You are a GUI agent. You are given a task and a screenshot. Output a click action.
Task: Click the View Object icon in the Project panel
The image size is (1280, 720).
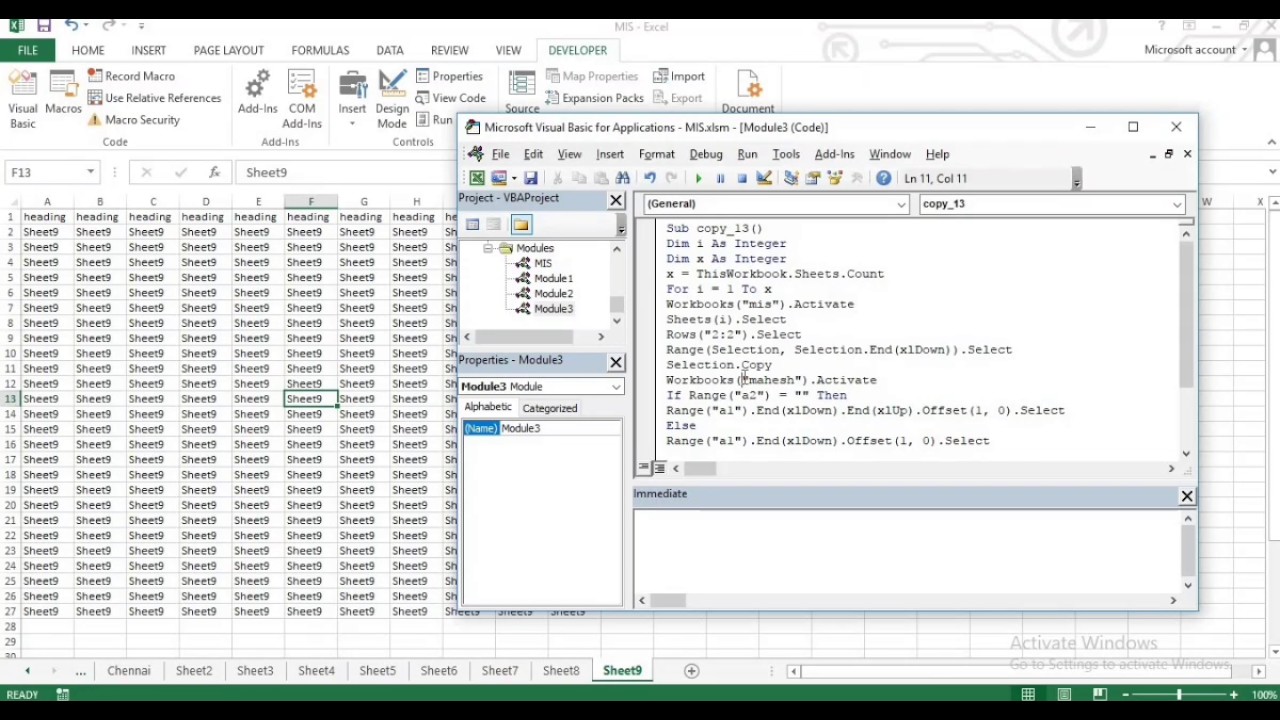(494, 224)
